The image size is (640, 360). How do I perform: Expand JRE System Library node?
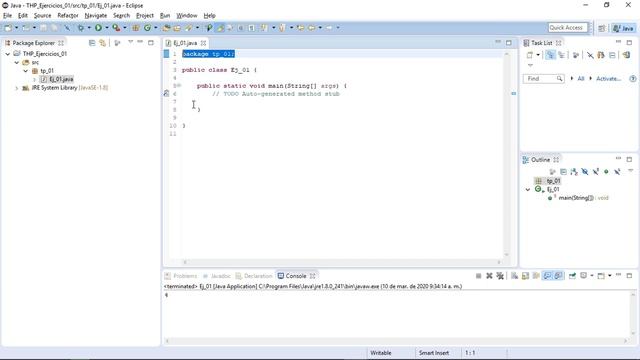(17, 88)
